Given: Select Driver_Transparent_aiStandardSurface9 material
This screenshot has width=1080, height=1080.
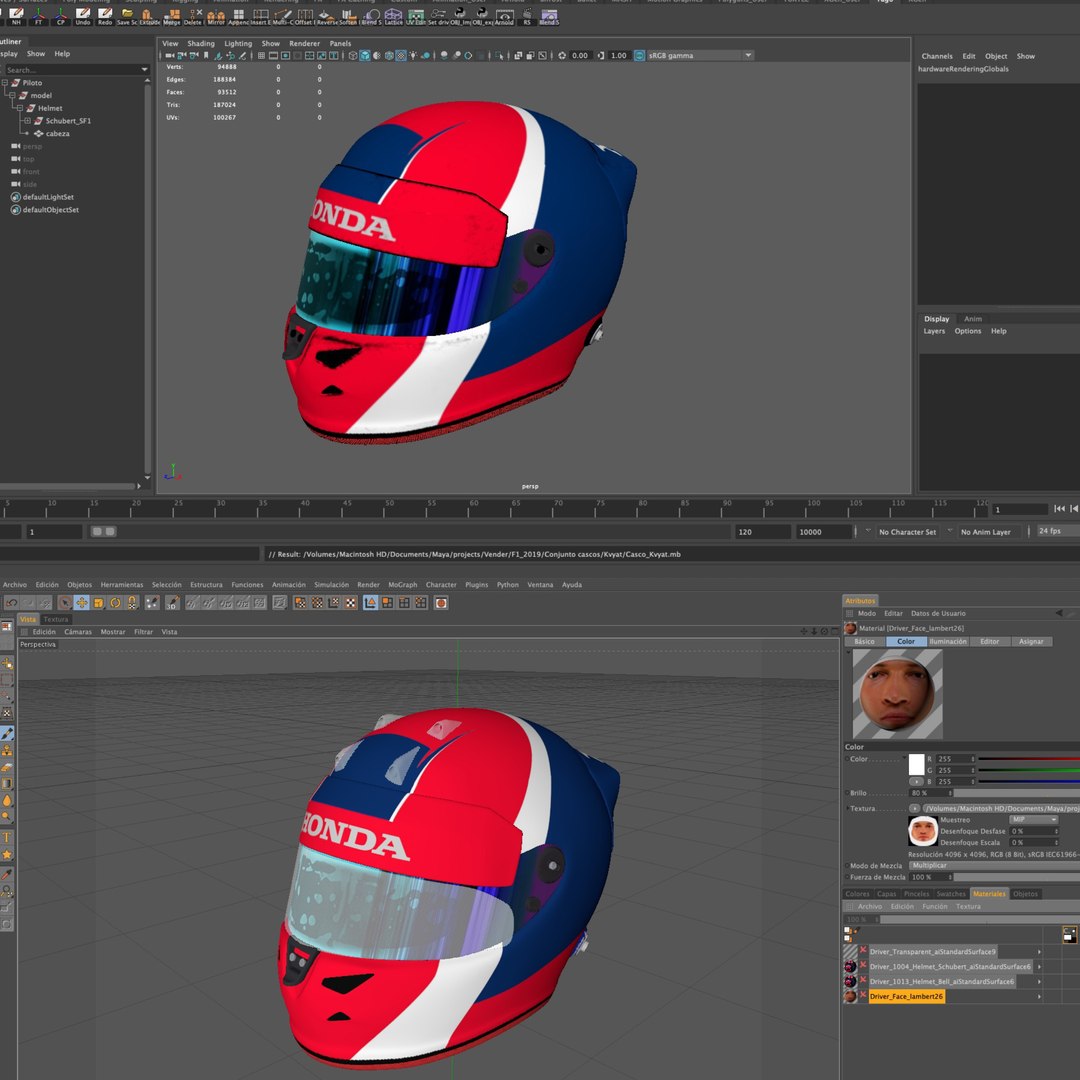Looking at the screenshot, I should coord(932,952).
